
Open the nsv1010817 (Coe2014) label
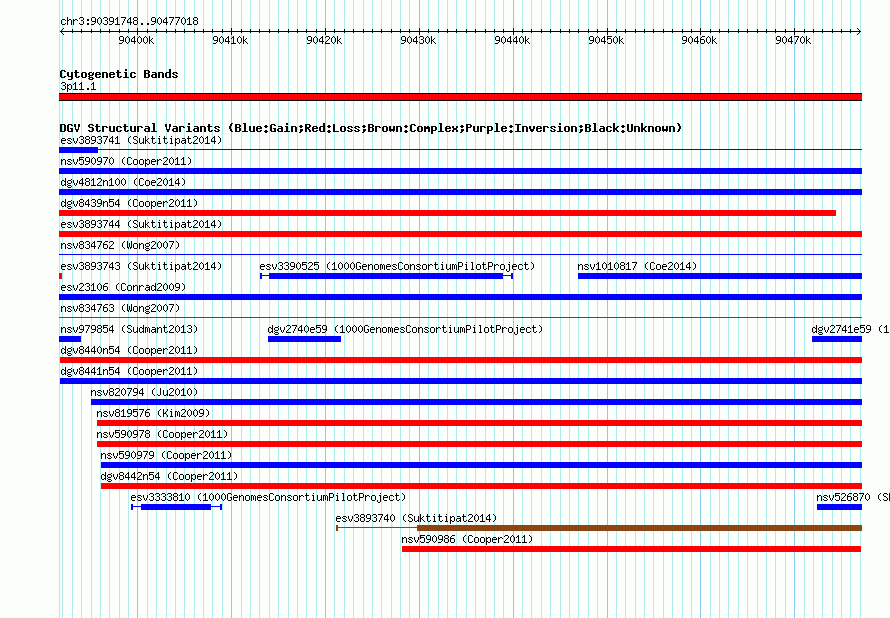637,266
